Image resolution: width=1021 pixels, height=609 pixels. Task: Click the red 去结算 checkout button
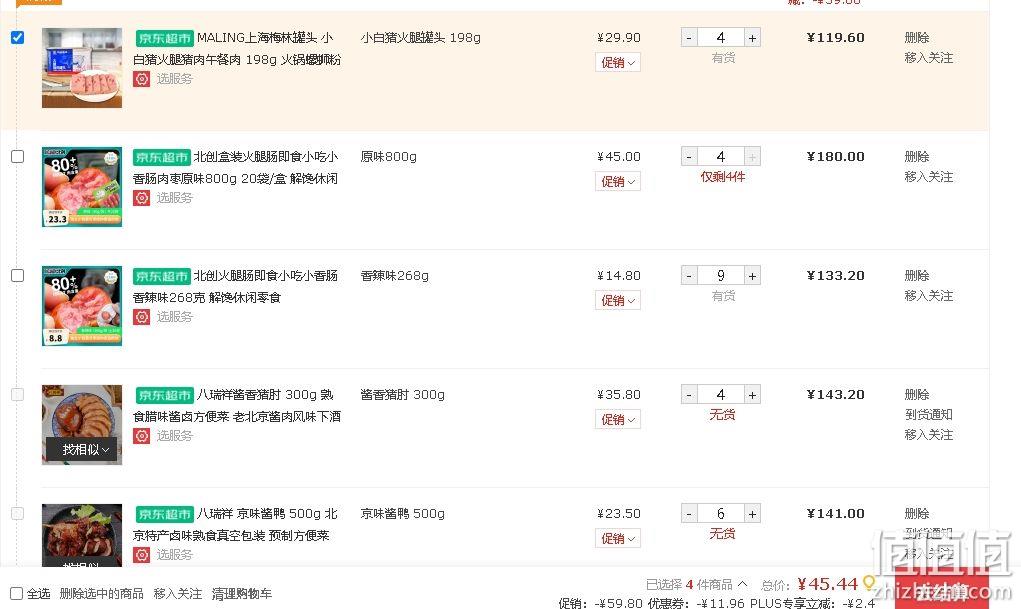pos(942,591)
